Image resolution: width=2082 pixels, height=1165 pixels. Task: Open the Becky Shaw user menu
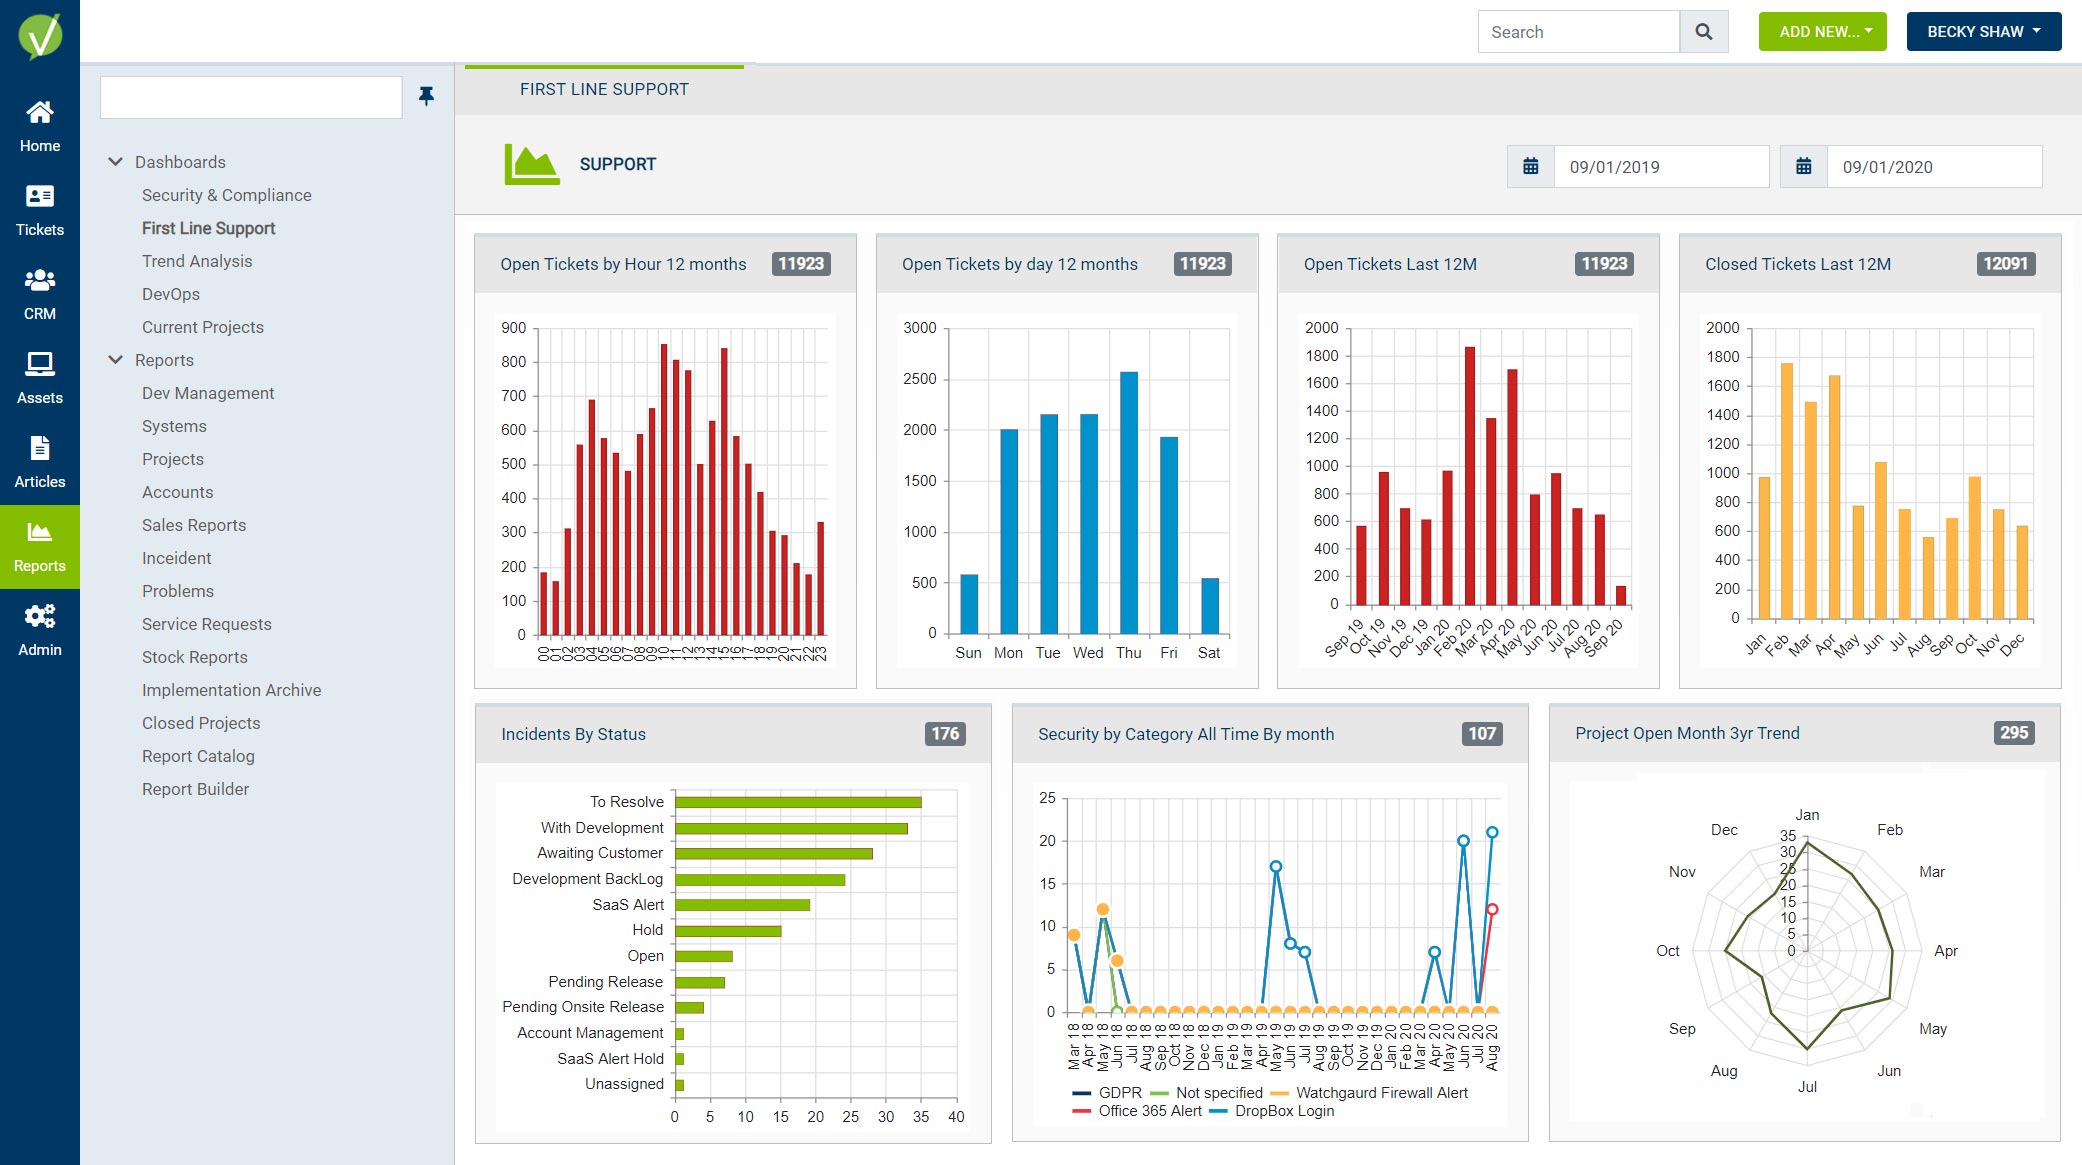click(1983, 32)
